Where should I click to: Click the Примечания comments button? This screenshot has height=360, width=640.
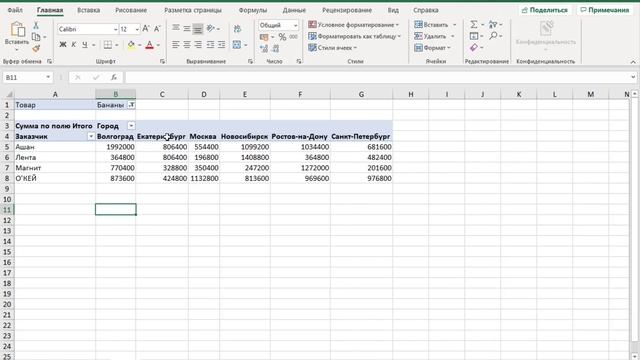[x=604, y=10]
